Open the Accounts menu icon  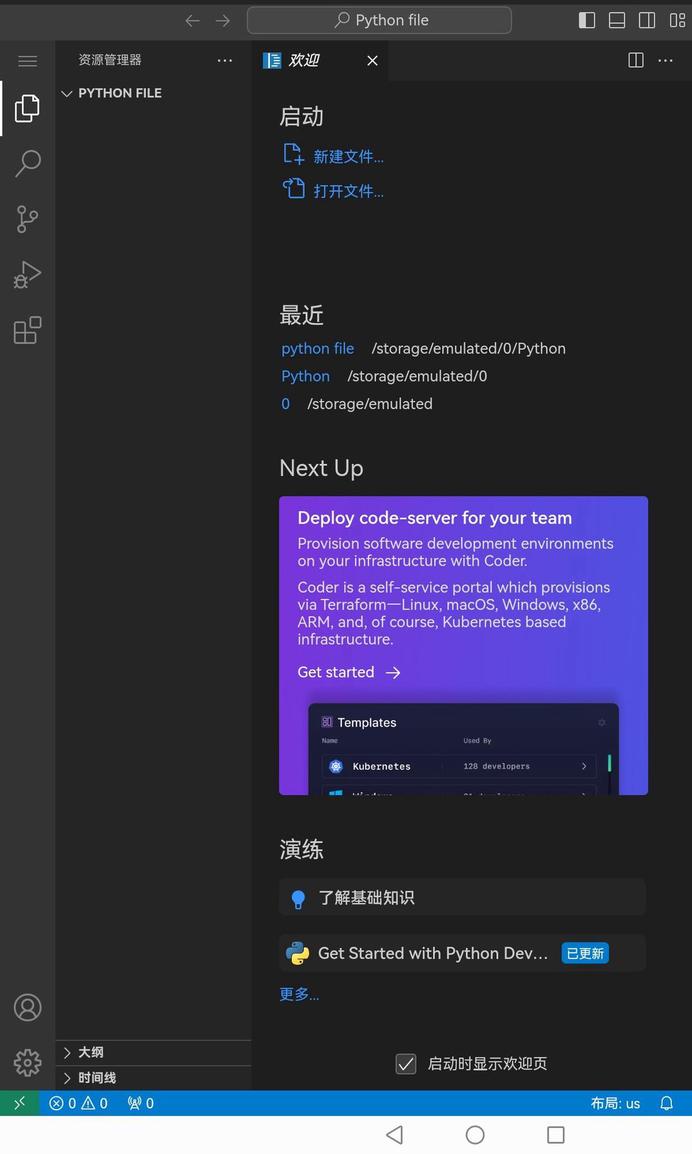coord(27,1007)
